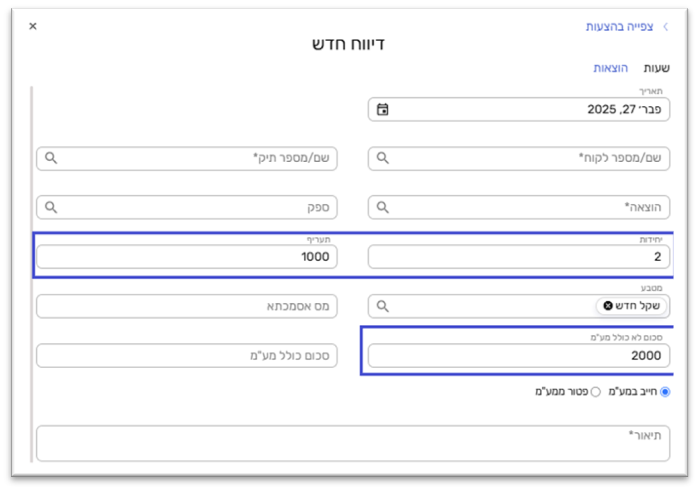
Task: Click magnifier in case name/number field
Action: pyautogui.click(x=51, y=158)
